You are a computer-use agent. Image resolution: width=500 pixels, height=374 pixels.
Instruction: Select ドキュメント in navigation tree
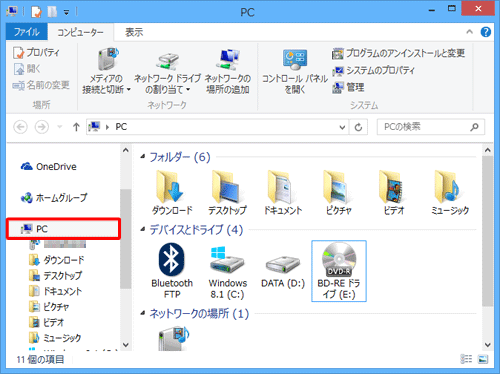pos(55,291)
